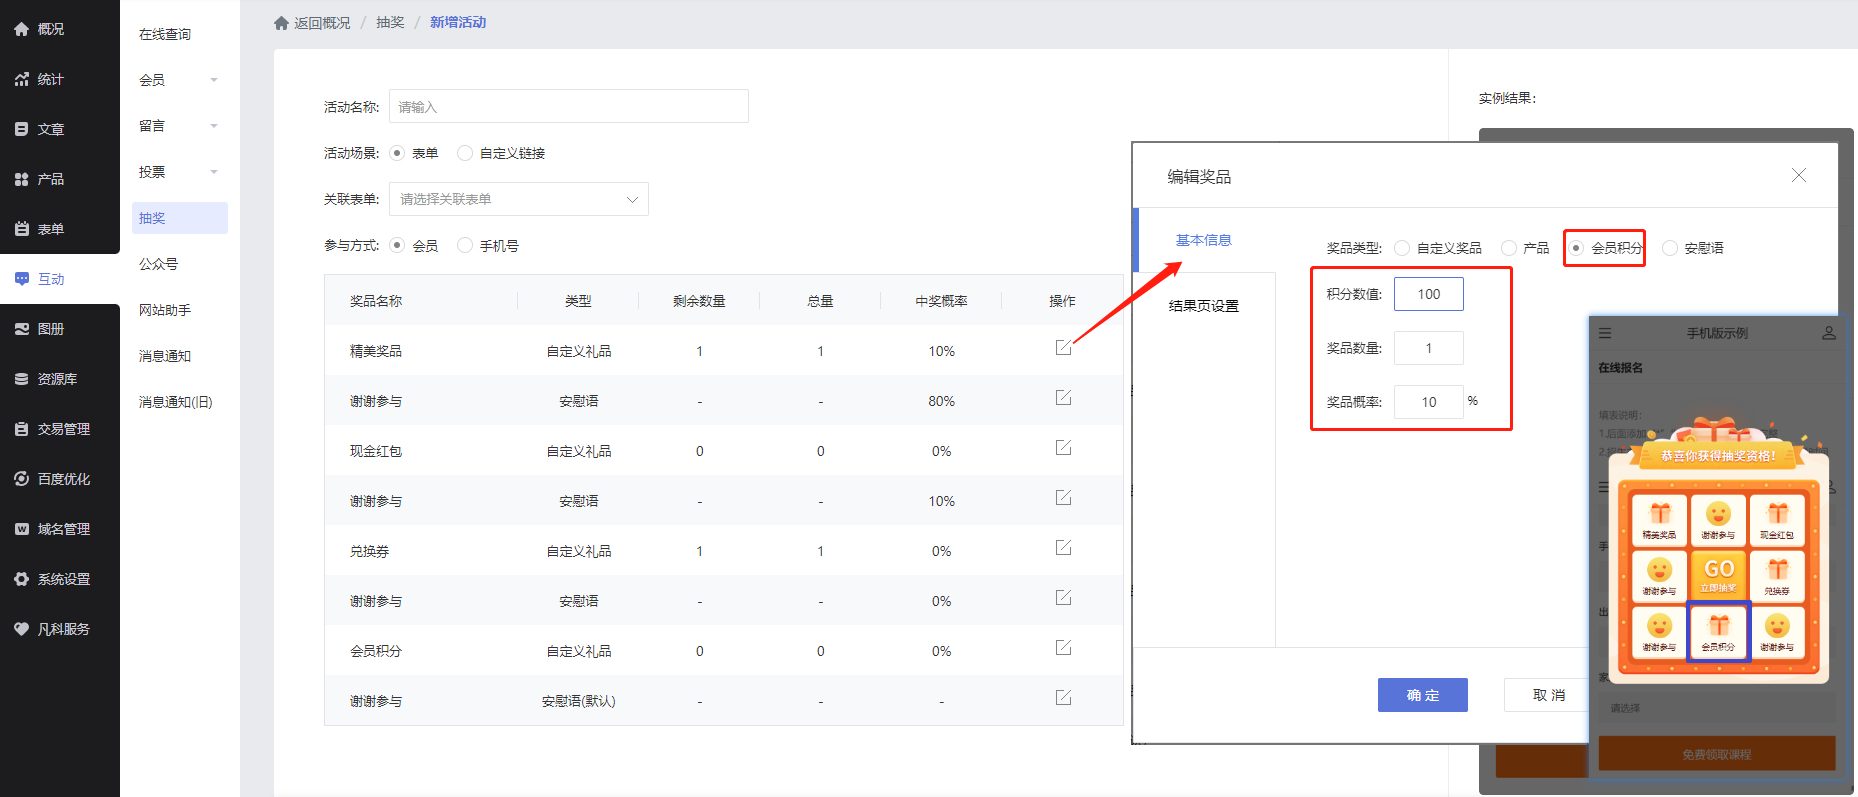The image size is (1858, 797).
Task: Open 网站助手 submenu item
Action: coord(165,310)
